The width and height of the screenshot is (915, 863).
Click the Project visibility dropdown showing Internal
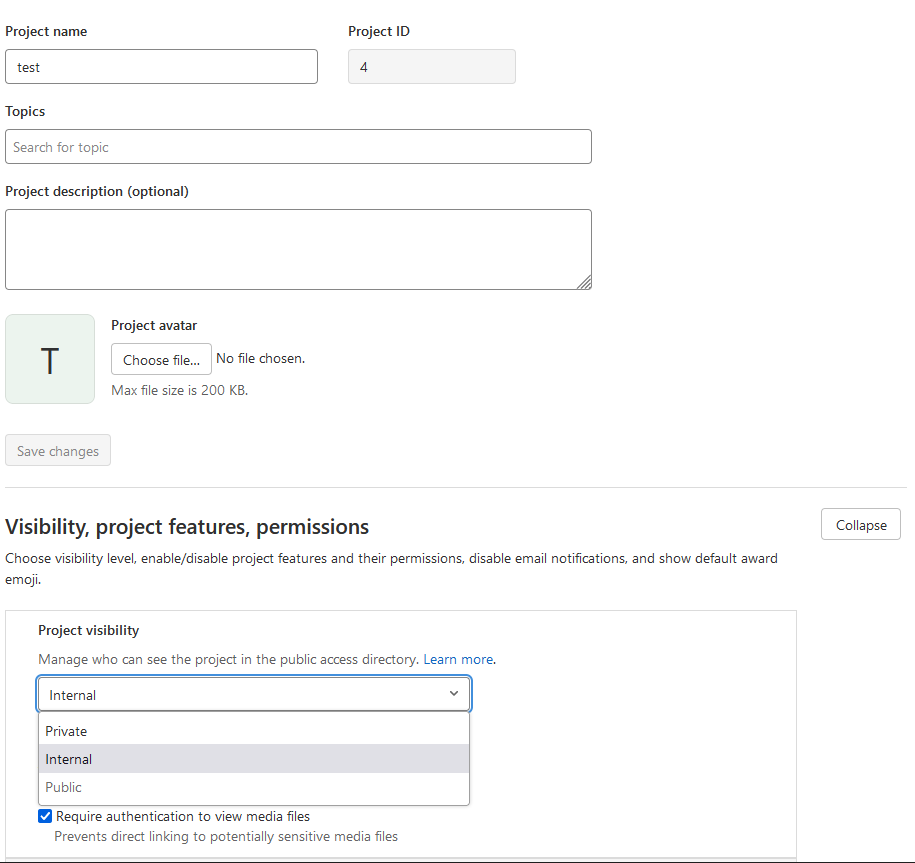254,694
